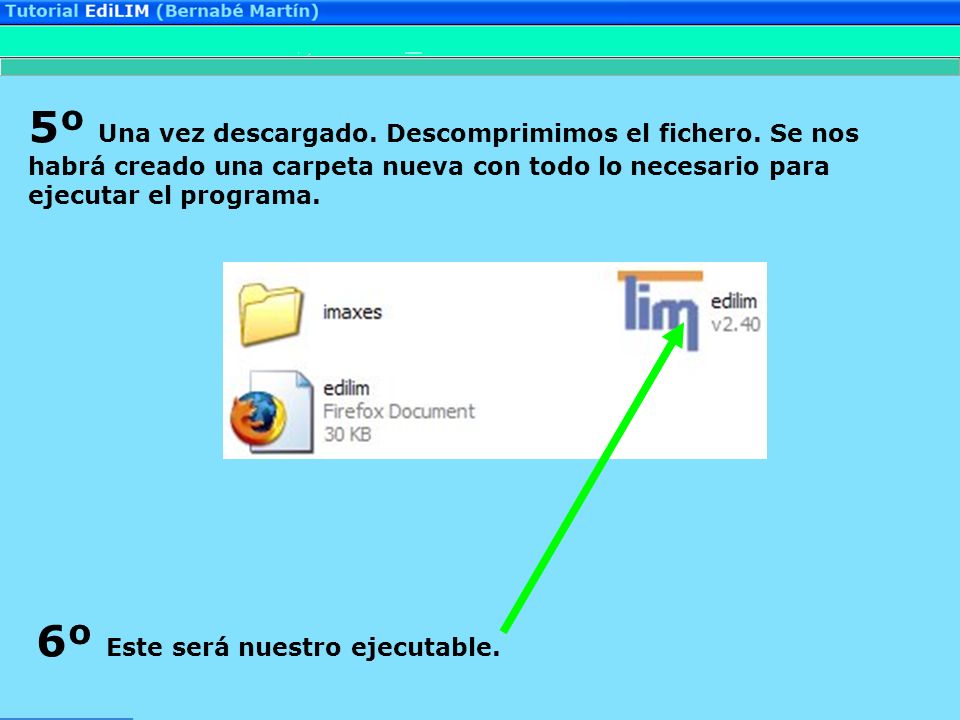
Task: Click 'edilim' label above Firefox Document
Action: tap(346, 388)
